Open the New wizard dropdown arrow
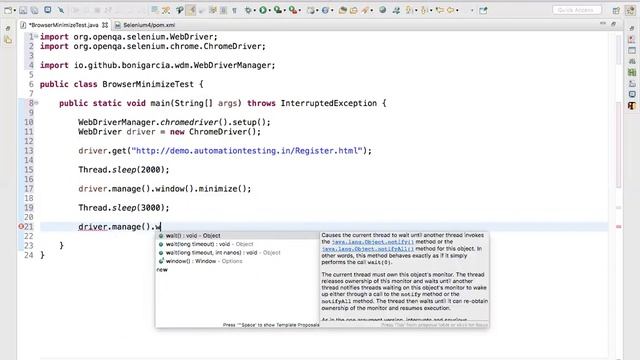Screen dimensions: 640x360 [15, 10]
